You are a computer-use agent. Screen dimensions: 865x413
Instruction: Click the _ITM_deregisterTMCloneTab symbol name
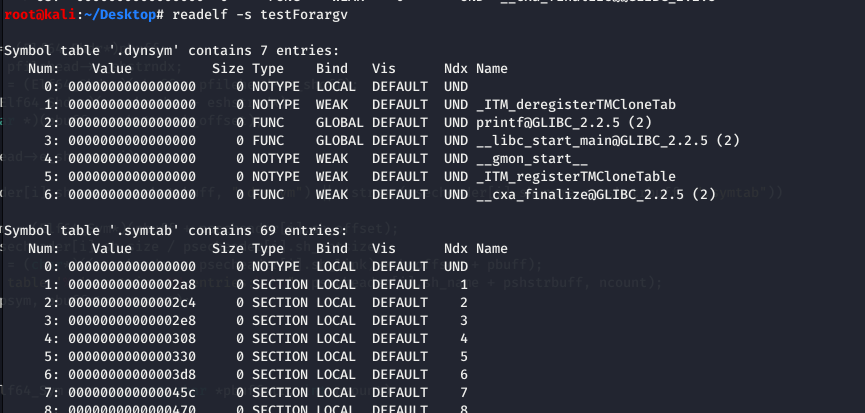tap(576, 105)
